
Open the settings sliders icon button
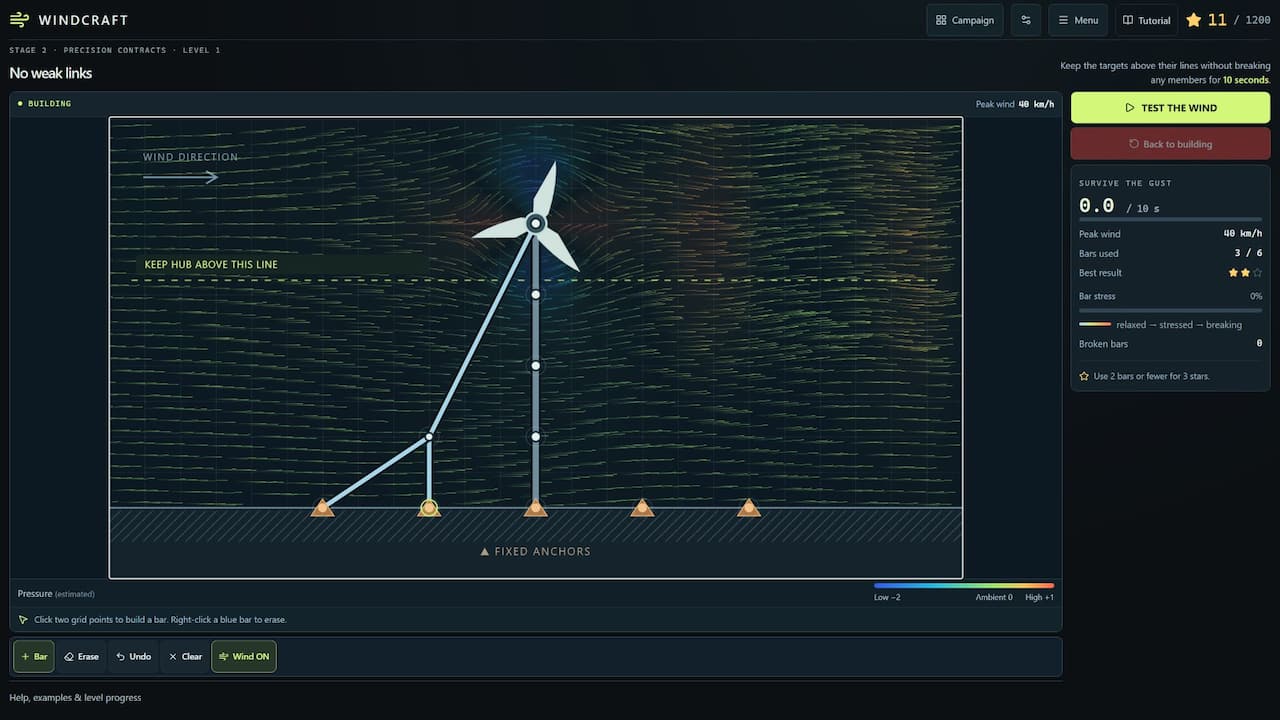(x=1025, y=20)
